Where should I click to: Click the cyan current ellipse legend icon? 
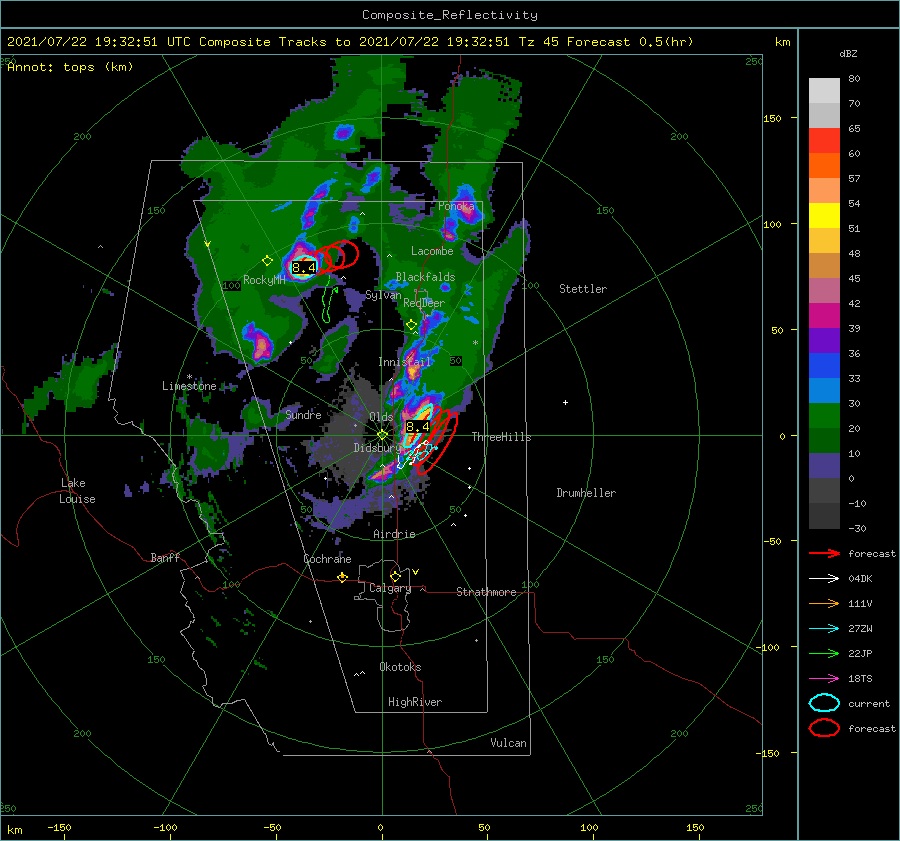824,703
